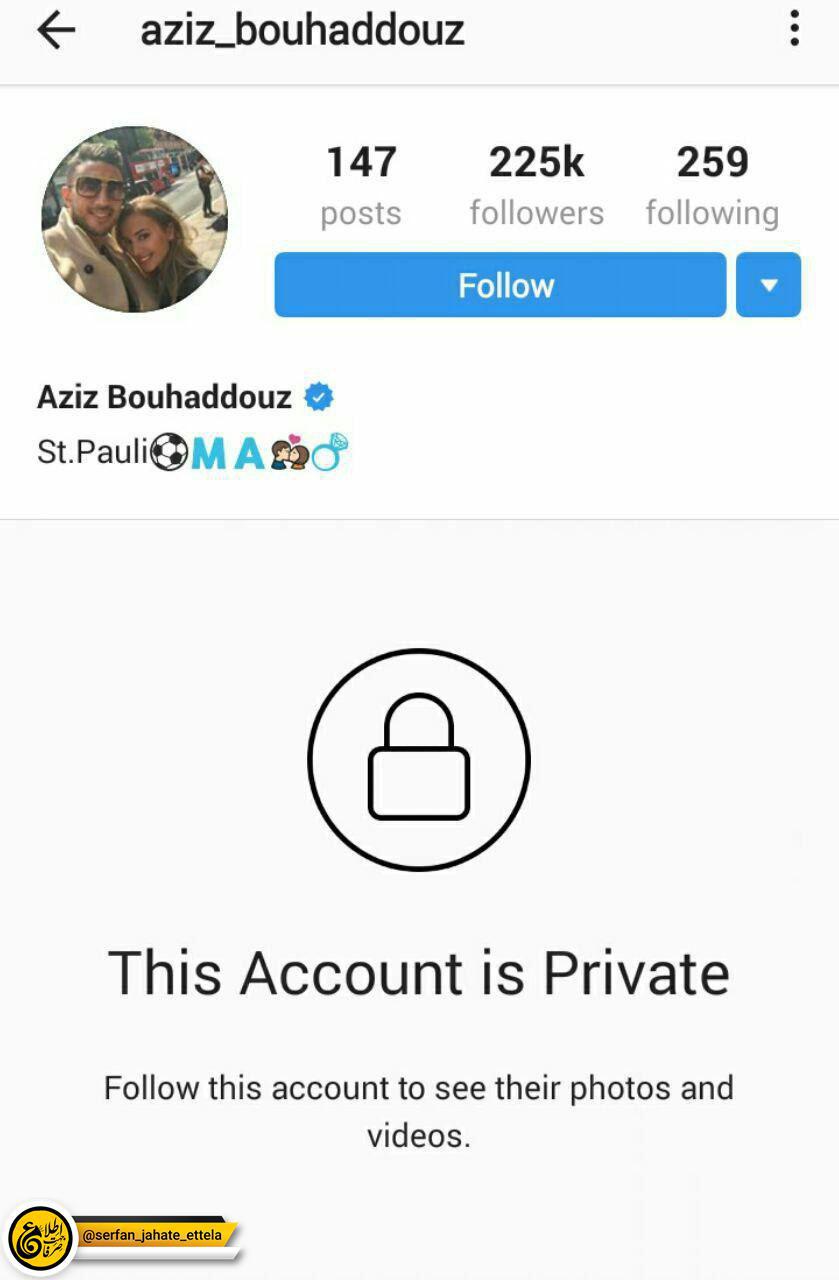Click the padlock private account icon

point(418,760)
